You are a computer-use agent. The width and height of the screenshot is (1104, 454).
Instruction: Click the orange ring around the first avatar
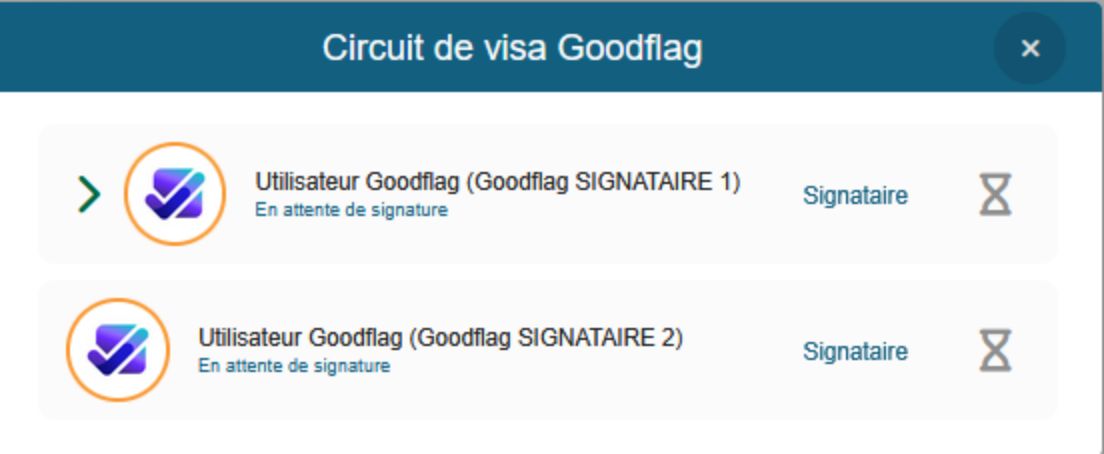click(x=175, y=146)
